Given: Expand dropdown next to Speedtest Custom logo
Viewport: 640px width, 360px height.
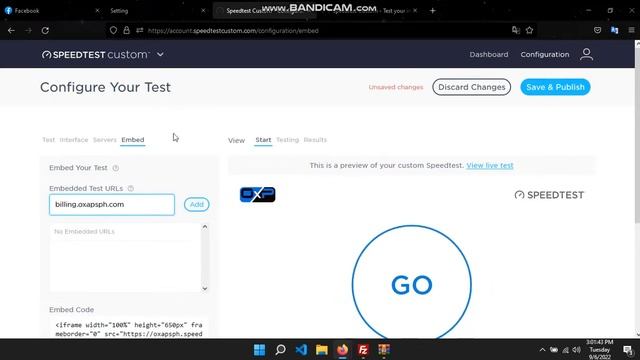Looking at the screenshot, I should point(160,54).
